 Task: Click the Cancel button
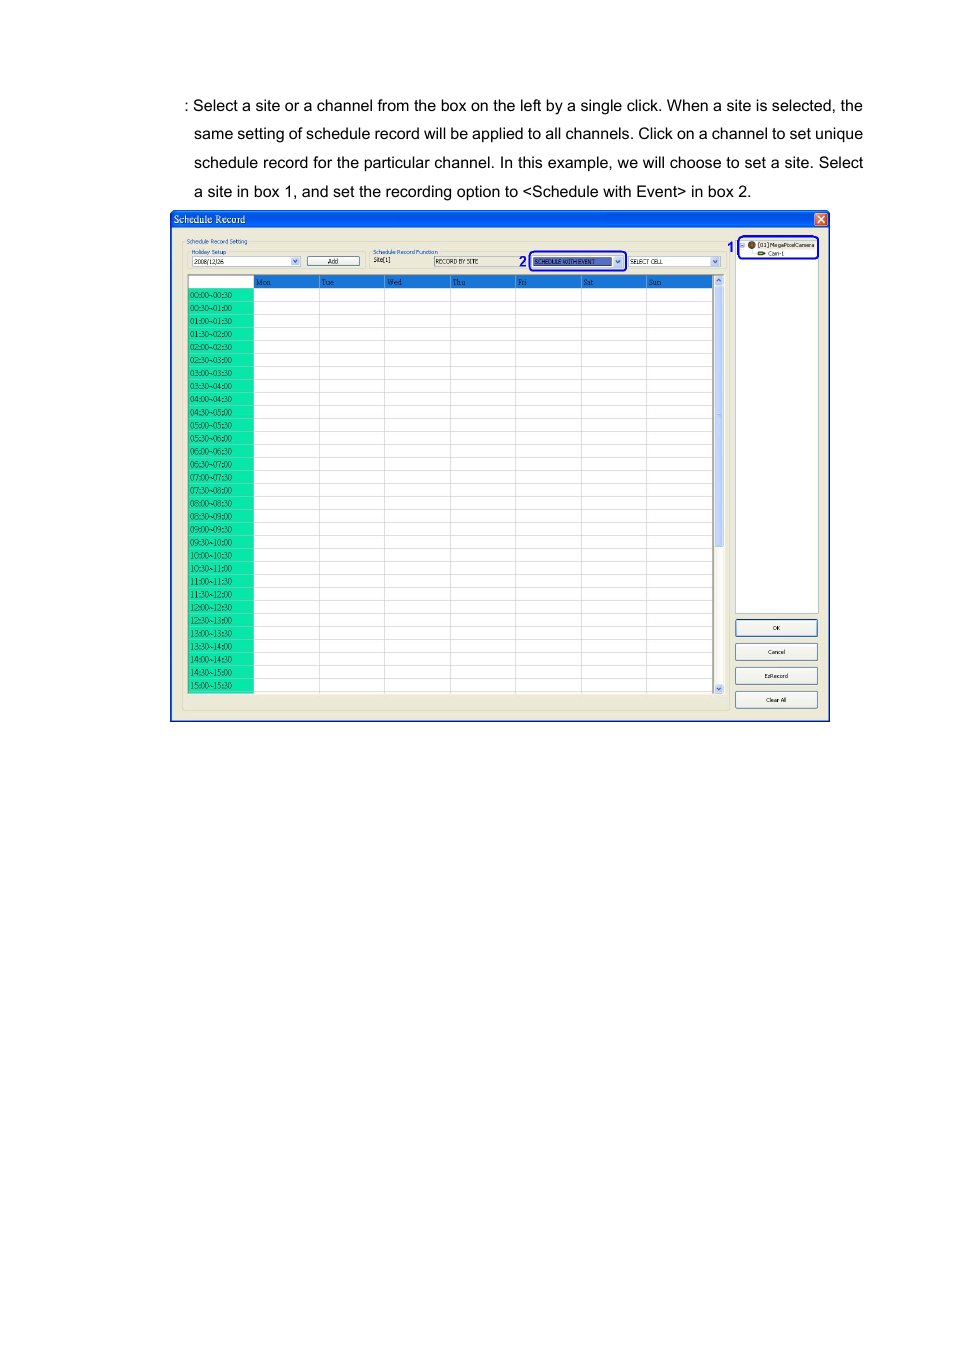pyautogui.click(x=776, y=652)
